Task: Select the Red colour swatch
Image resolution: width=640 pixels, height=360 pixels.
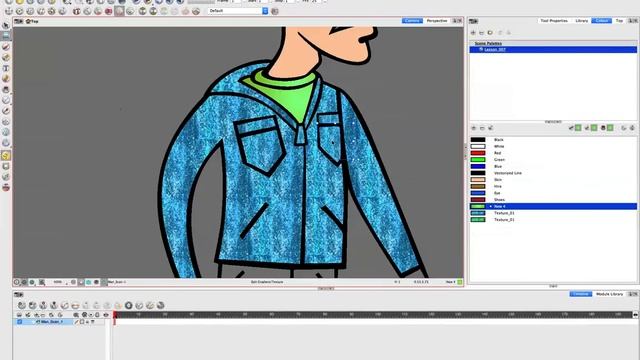Action: coord(478,153)
